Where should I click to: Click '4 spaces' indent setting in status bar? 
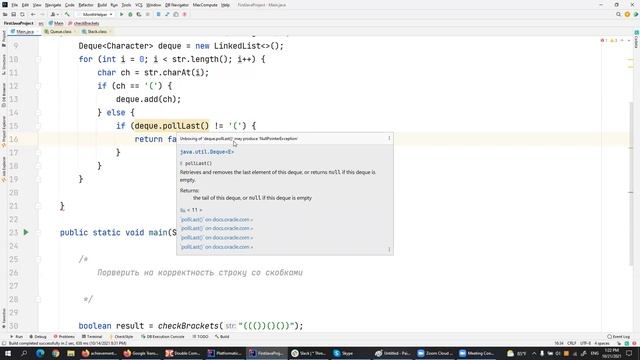tap(602, 344)
